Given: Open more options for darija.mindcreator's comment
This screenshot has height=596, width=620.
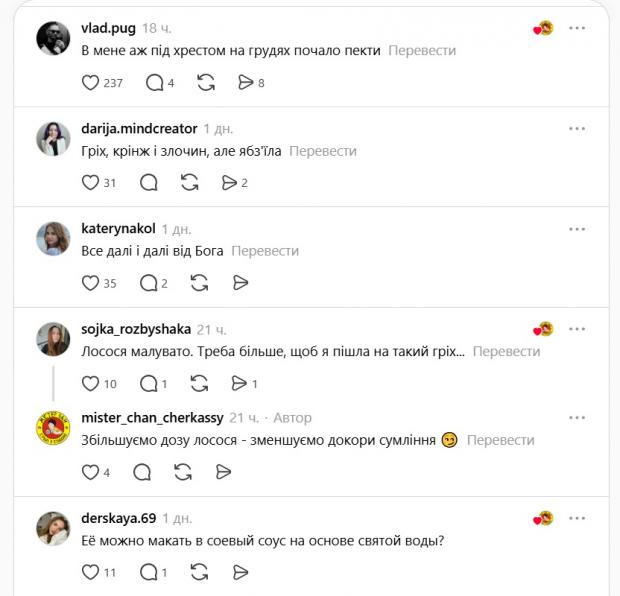Looking at the screenshot, I should pyautogui.click(x=577, y=129).
